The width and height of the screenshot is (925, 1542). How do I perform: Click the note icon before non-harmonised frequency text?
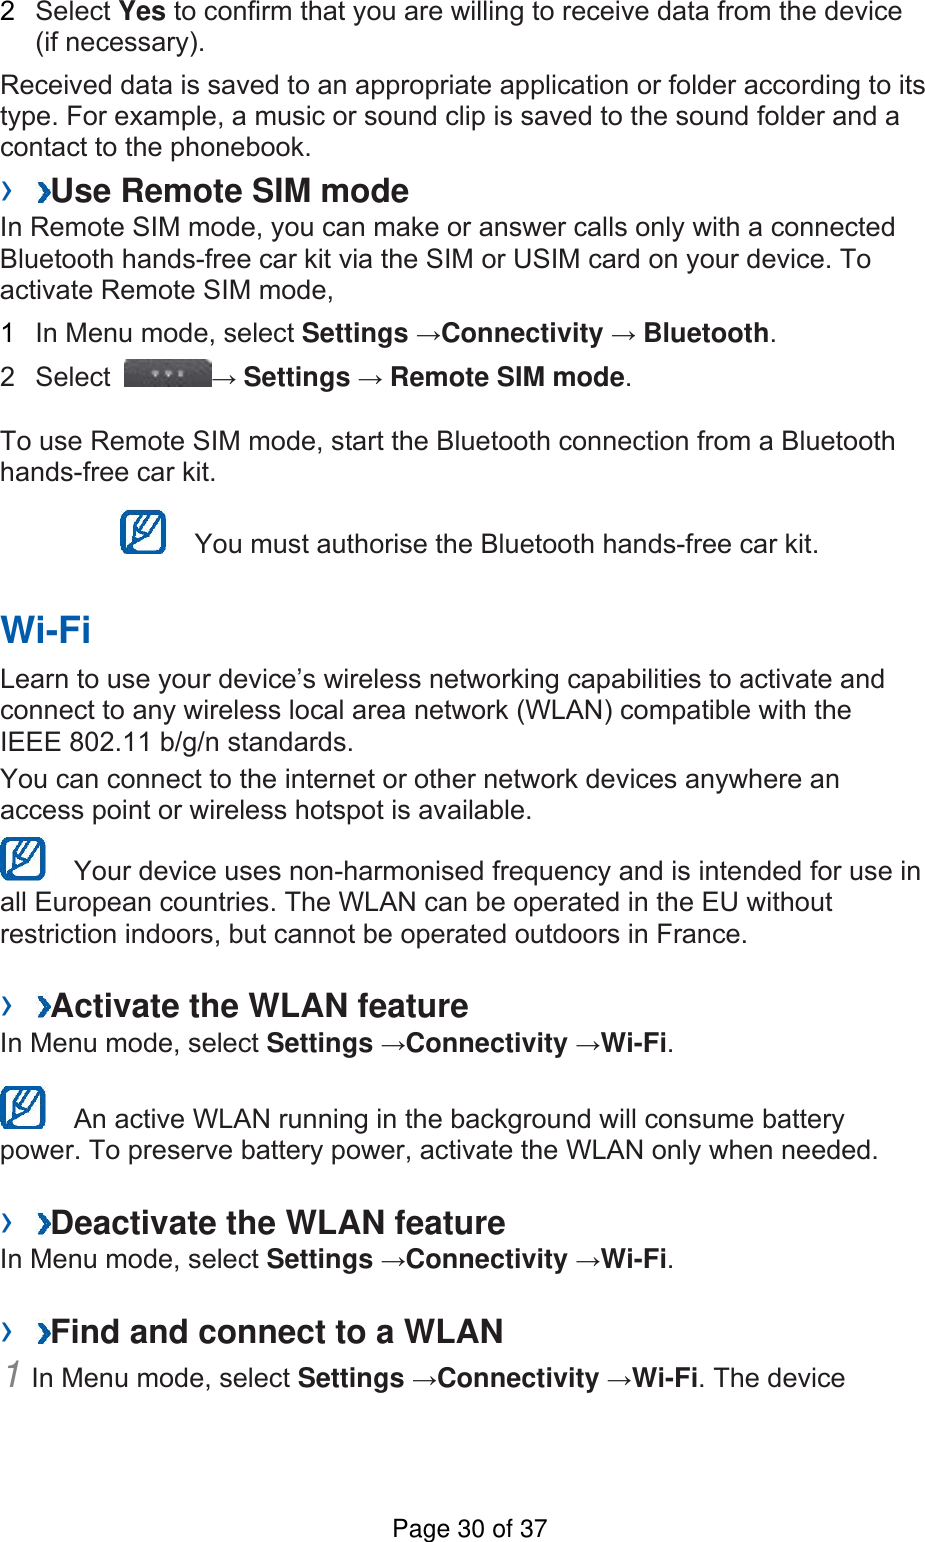point(23,858)
